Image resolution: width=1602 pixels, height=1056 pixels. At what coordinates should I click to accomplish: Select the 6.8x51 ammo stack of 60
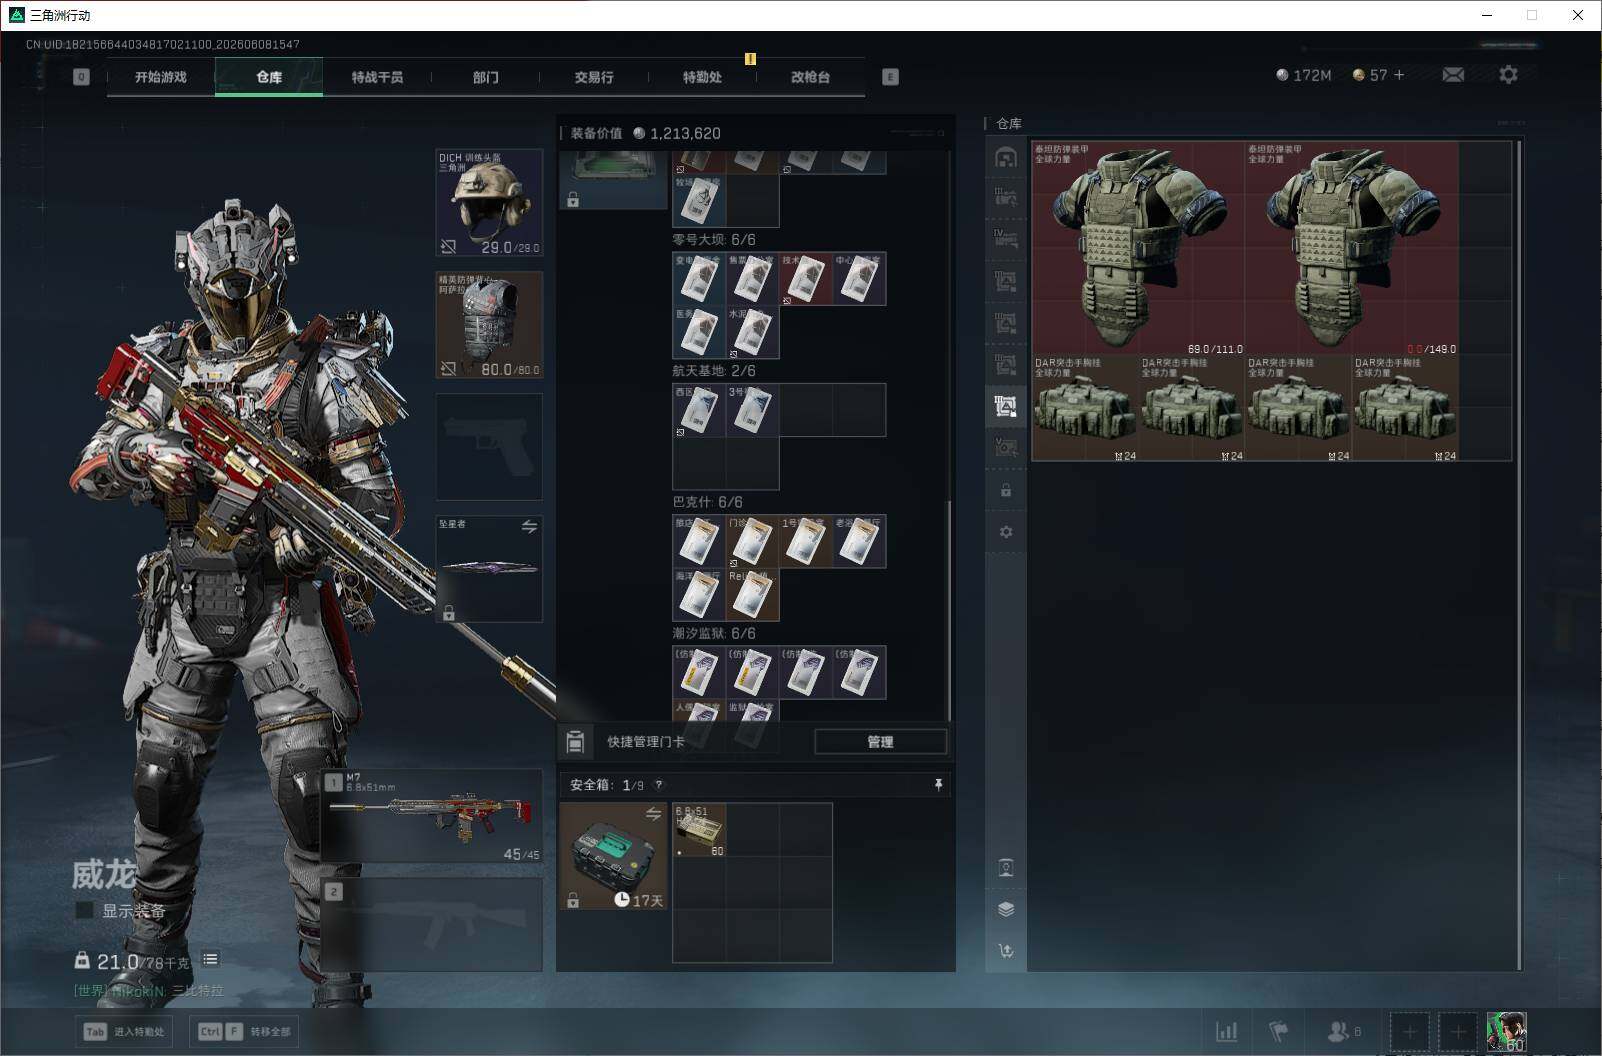click(x=699, y=830)
